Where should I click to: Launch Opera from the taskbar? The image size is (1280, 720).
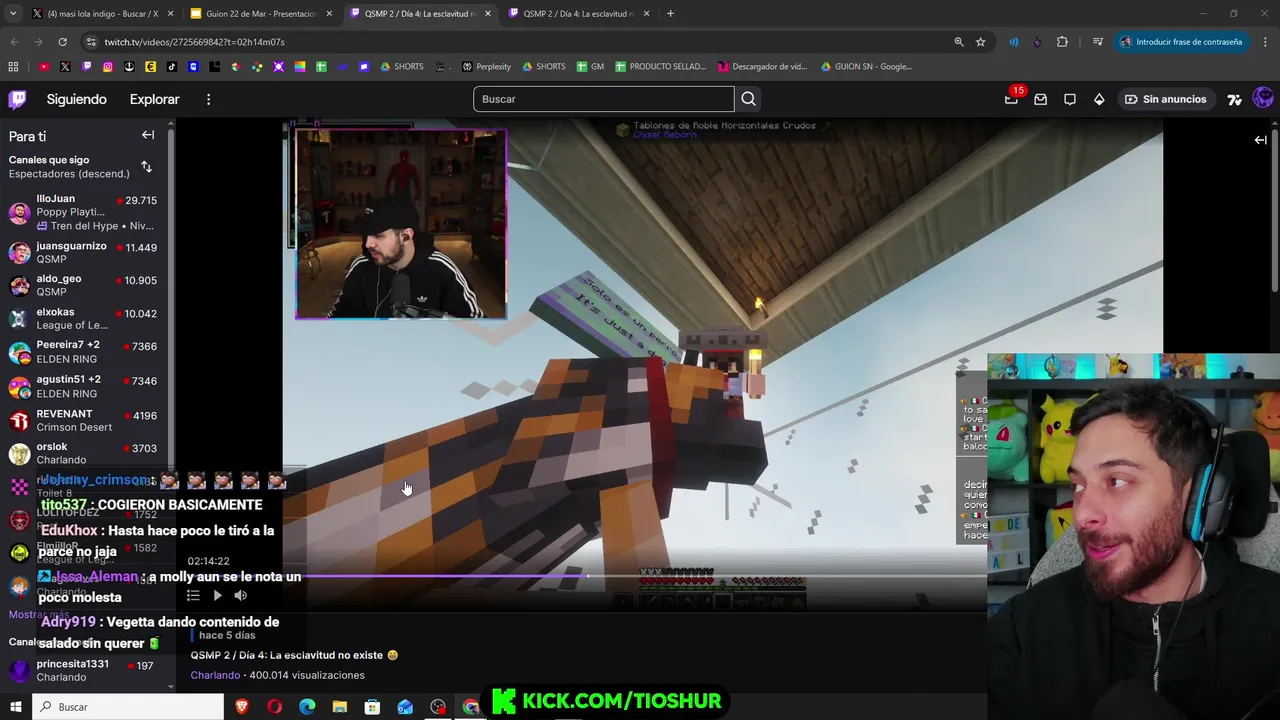275,707
